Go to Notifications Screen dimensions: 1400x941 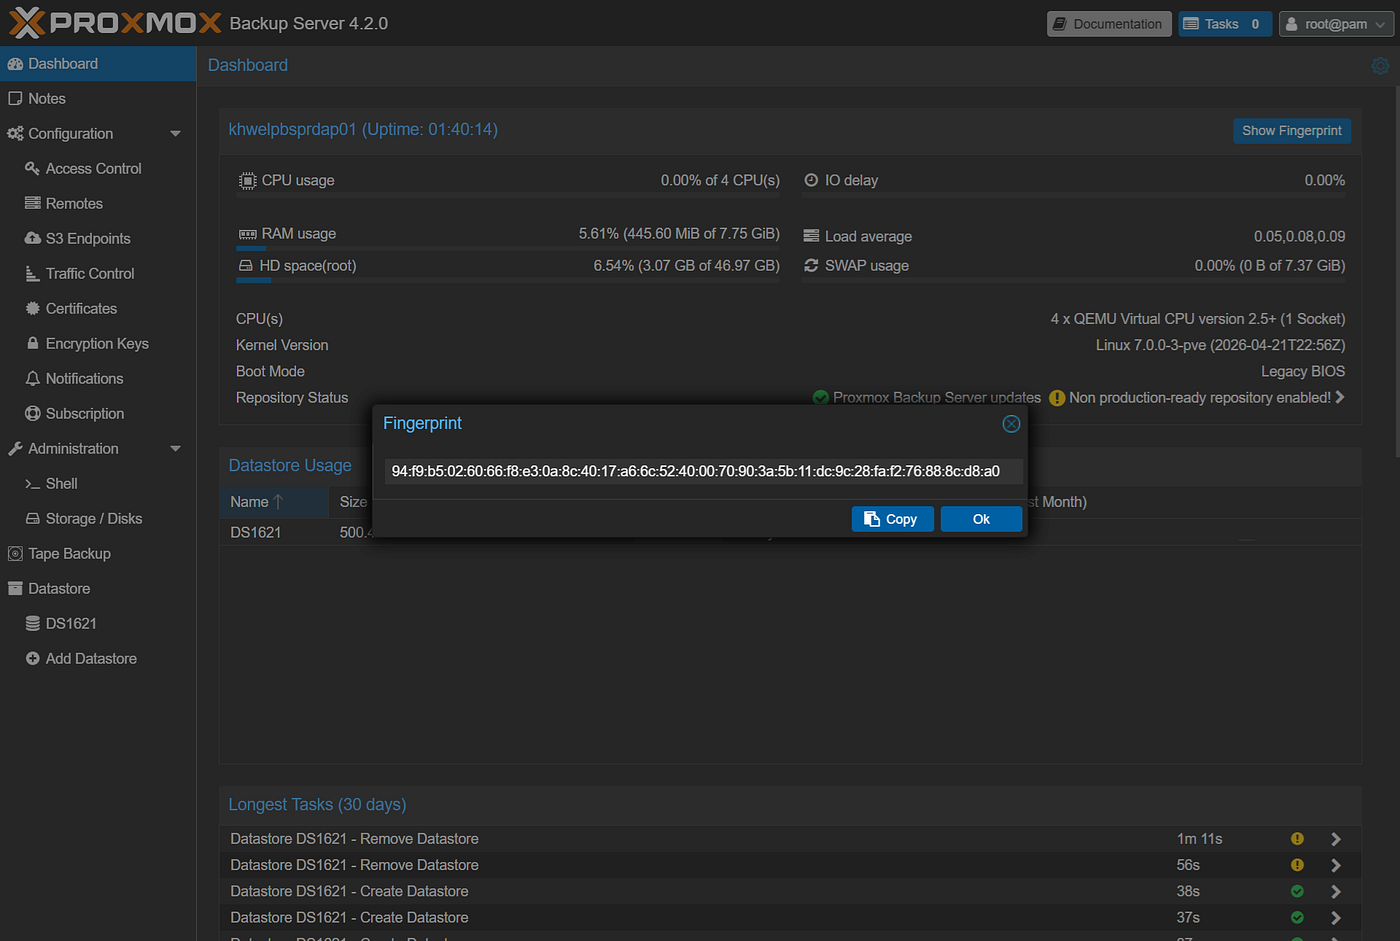(98, 379)
